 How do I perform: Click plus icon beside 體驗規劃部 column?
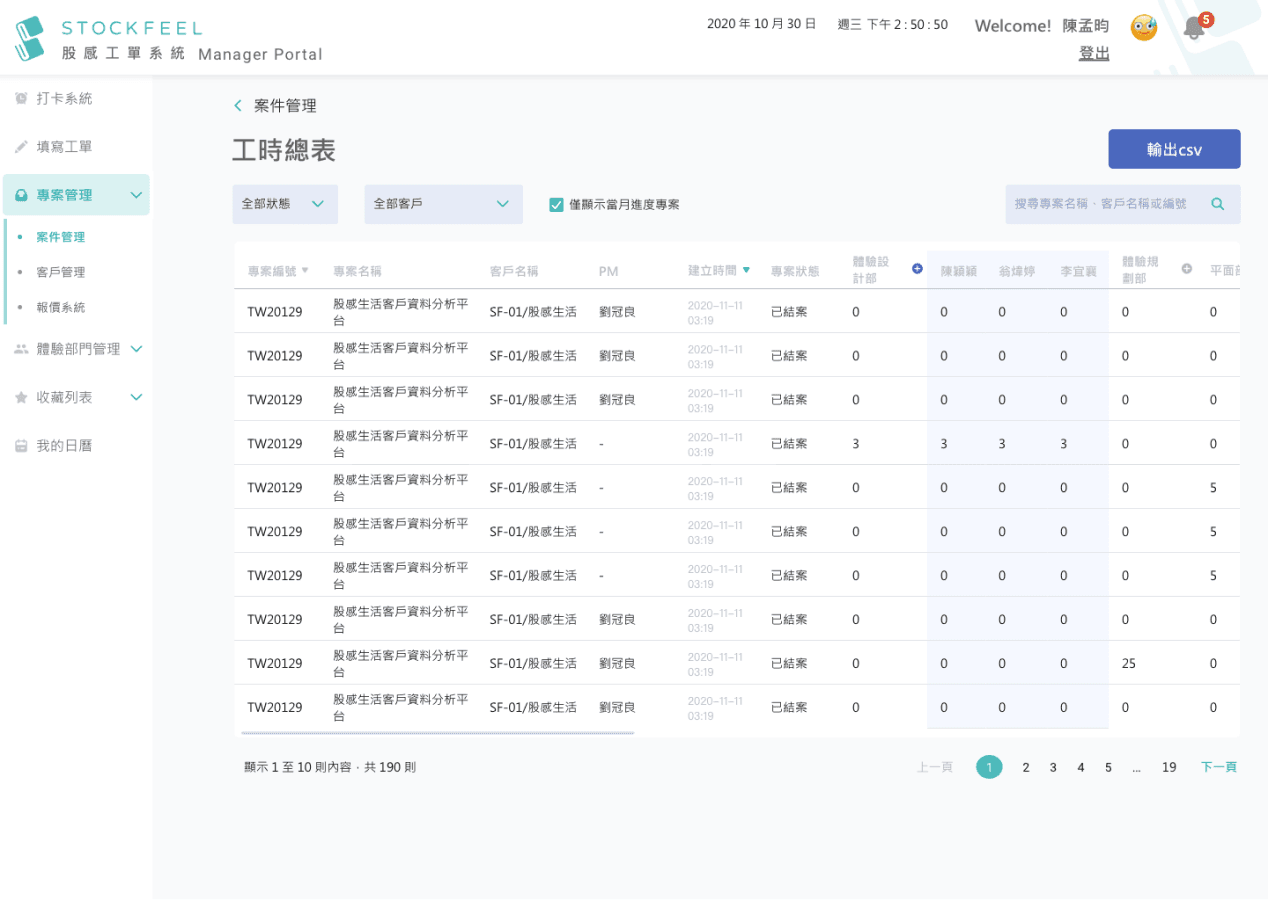[x=1187, y=268]
